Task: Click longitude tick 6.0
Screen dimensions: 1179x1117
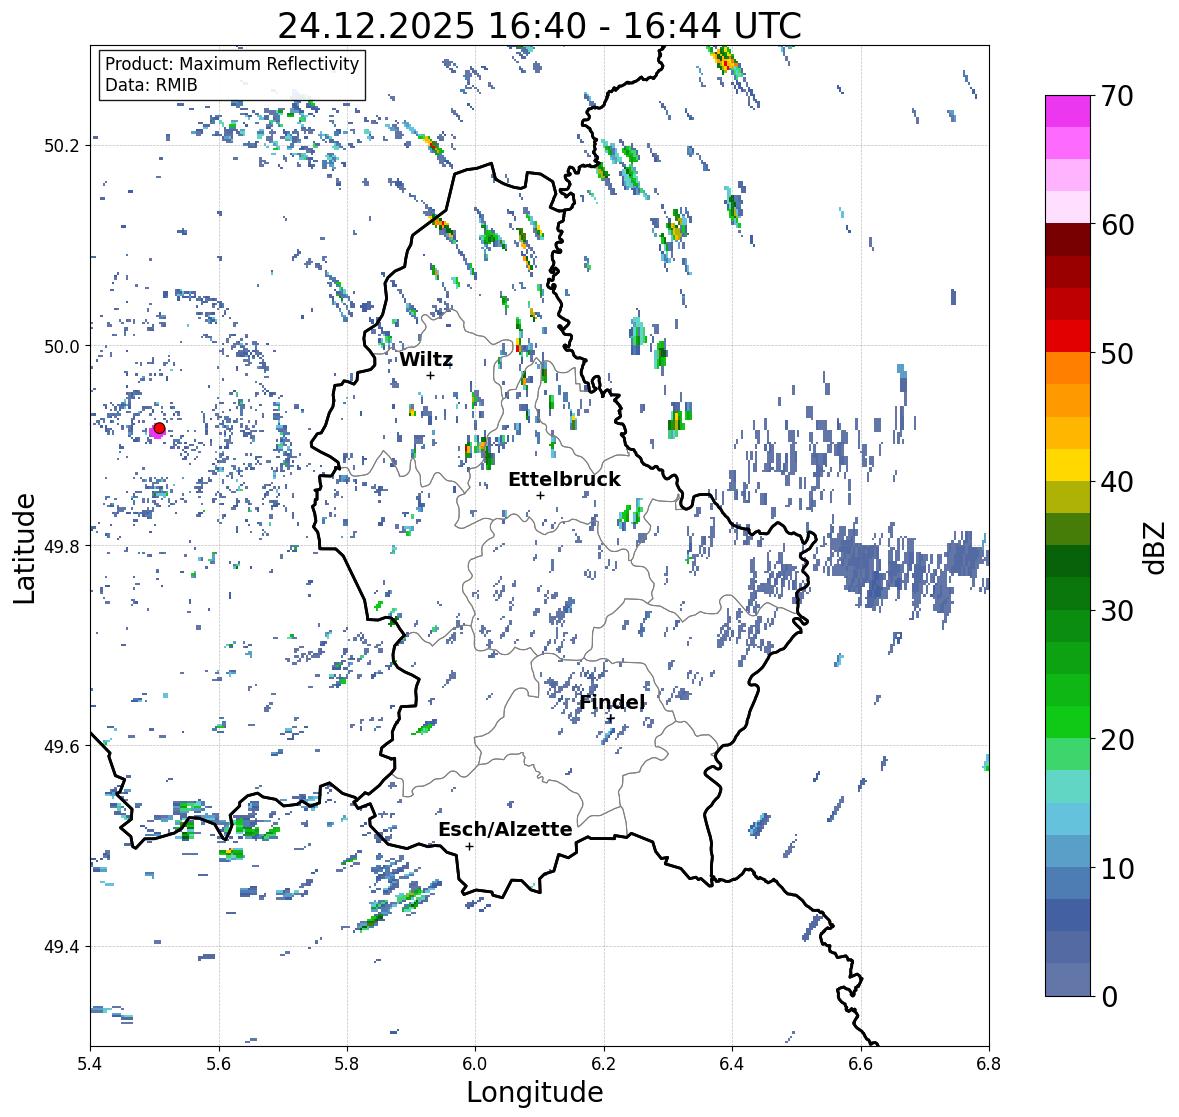Action: click(x=475, y=1063)
